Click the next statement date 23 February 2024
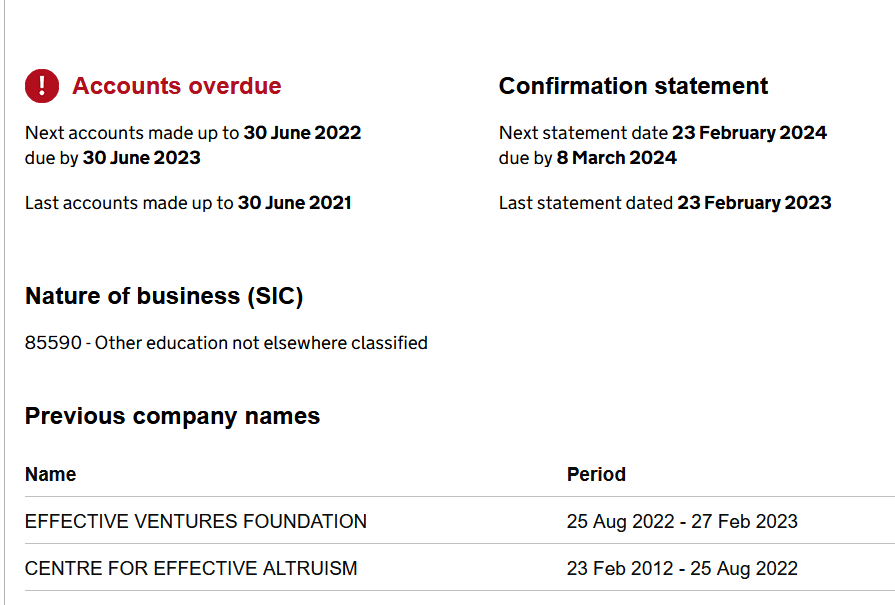This screenshot has width=895, height=605. [x=749, y=132]
